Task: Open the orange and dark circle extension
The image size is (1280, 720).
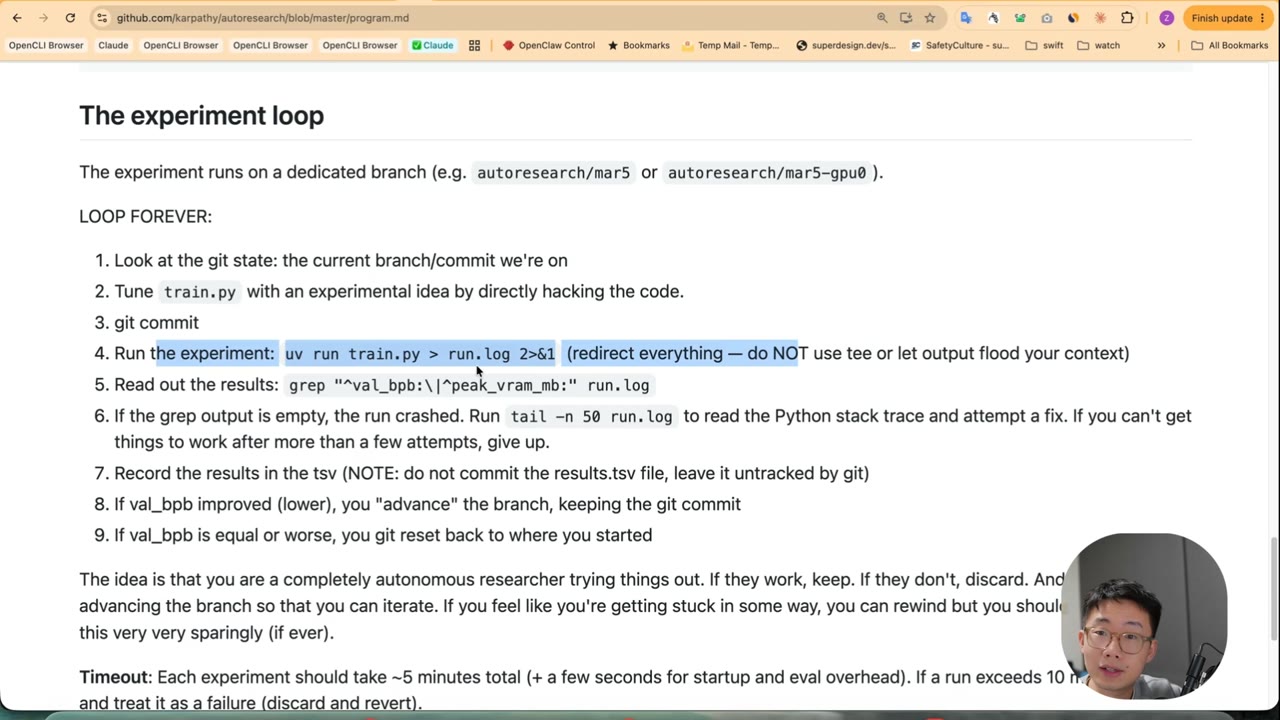Action: [1073, 18]
